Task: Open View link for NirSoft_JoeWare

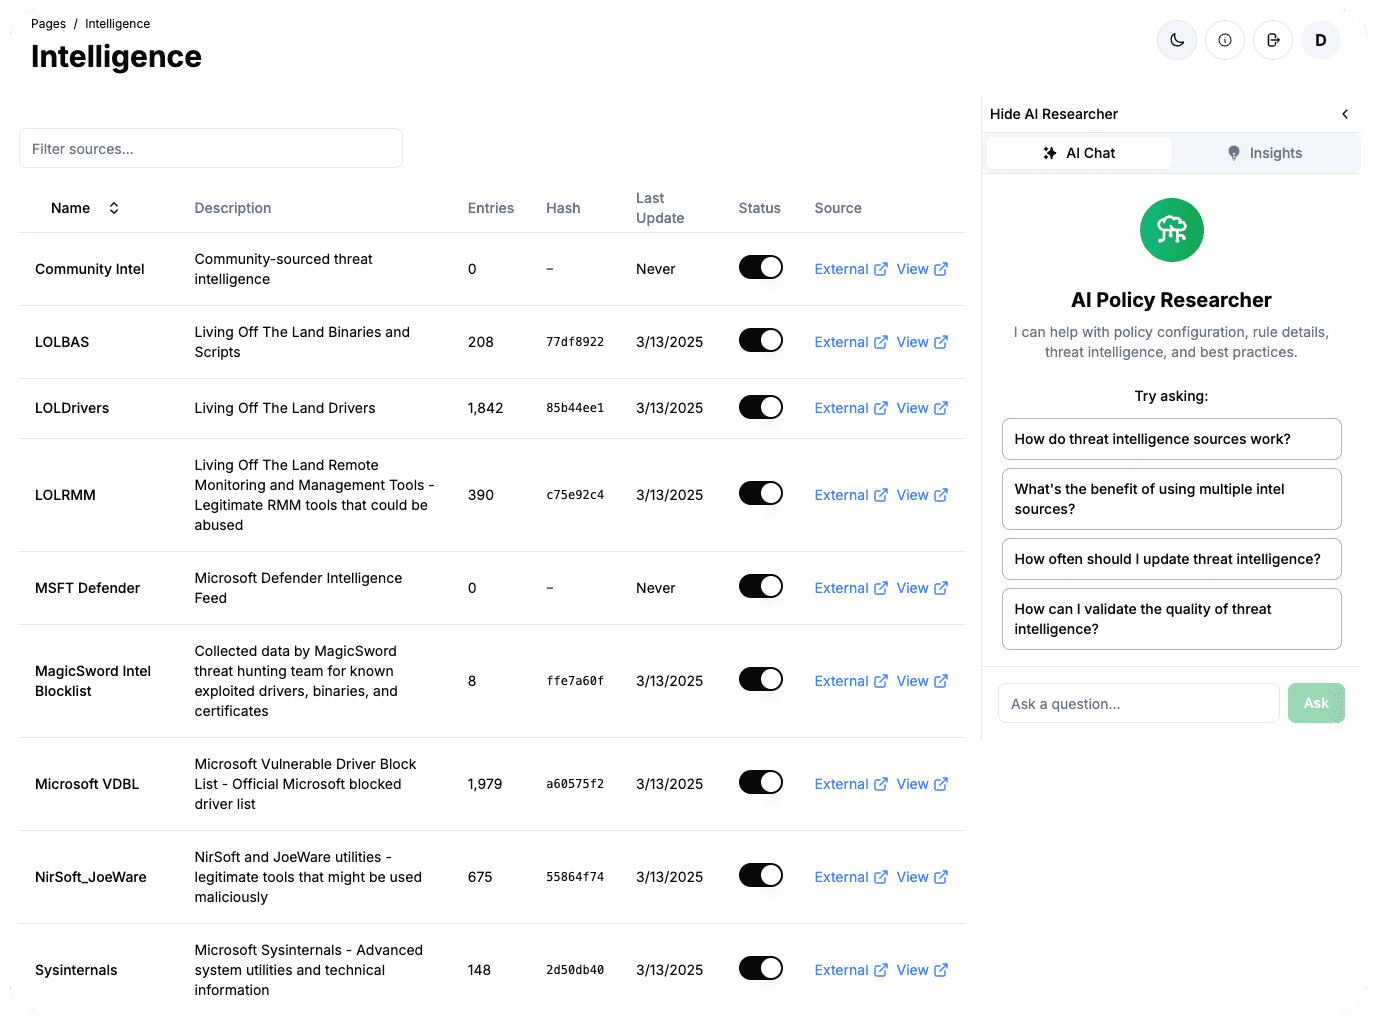Action: [x=922, y=877]
